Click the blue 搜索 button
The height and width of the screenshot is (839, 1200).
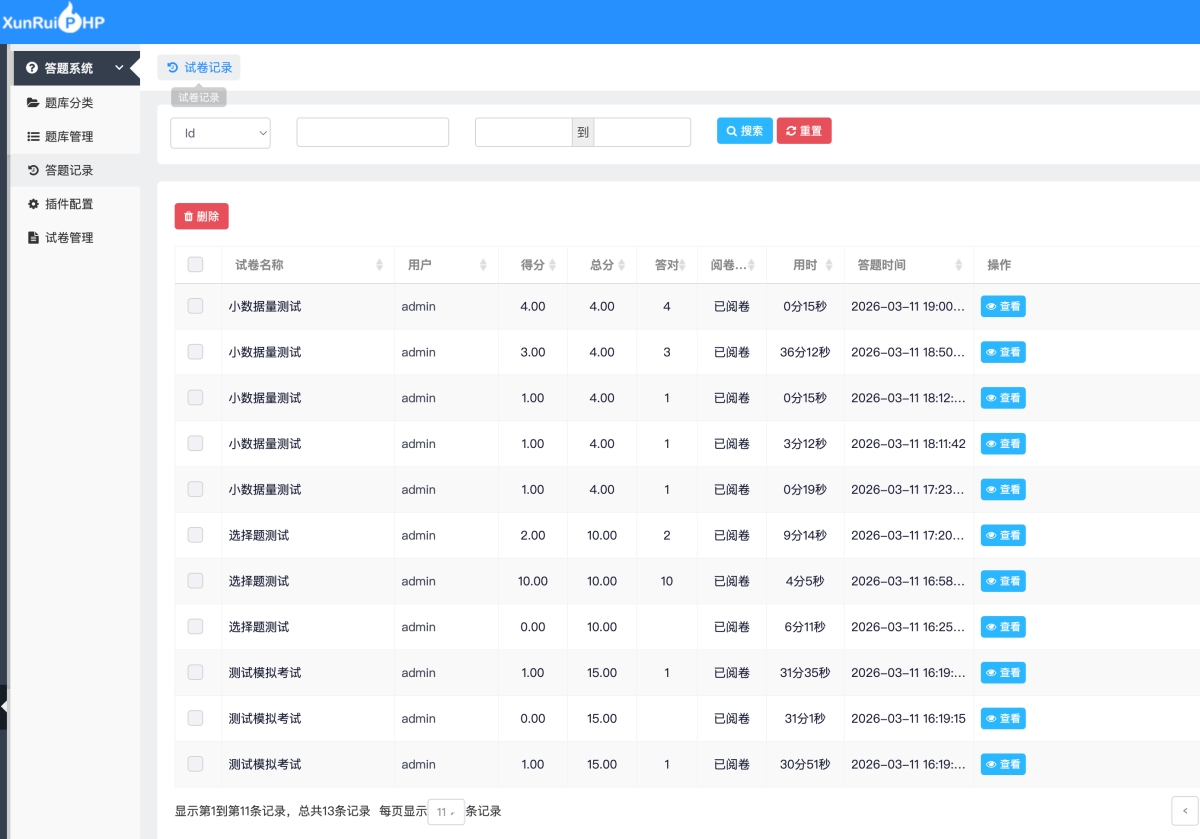point(744,131)
